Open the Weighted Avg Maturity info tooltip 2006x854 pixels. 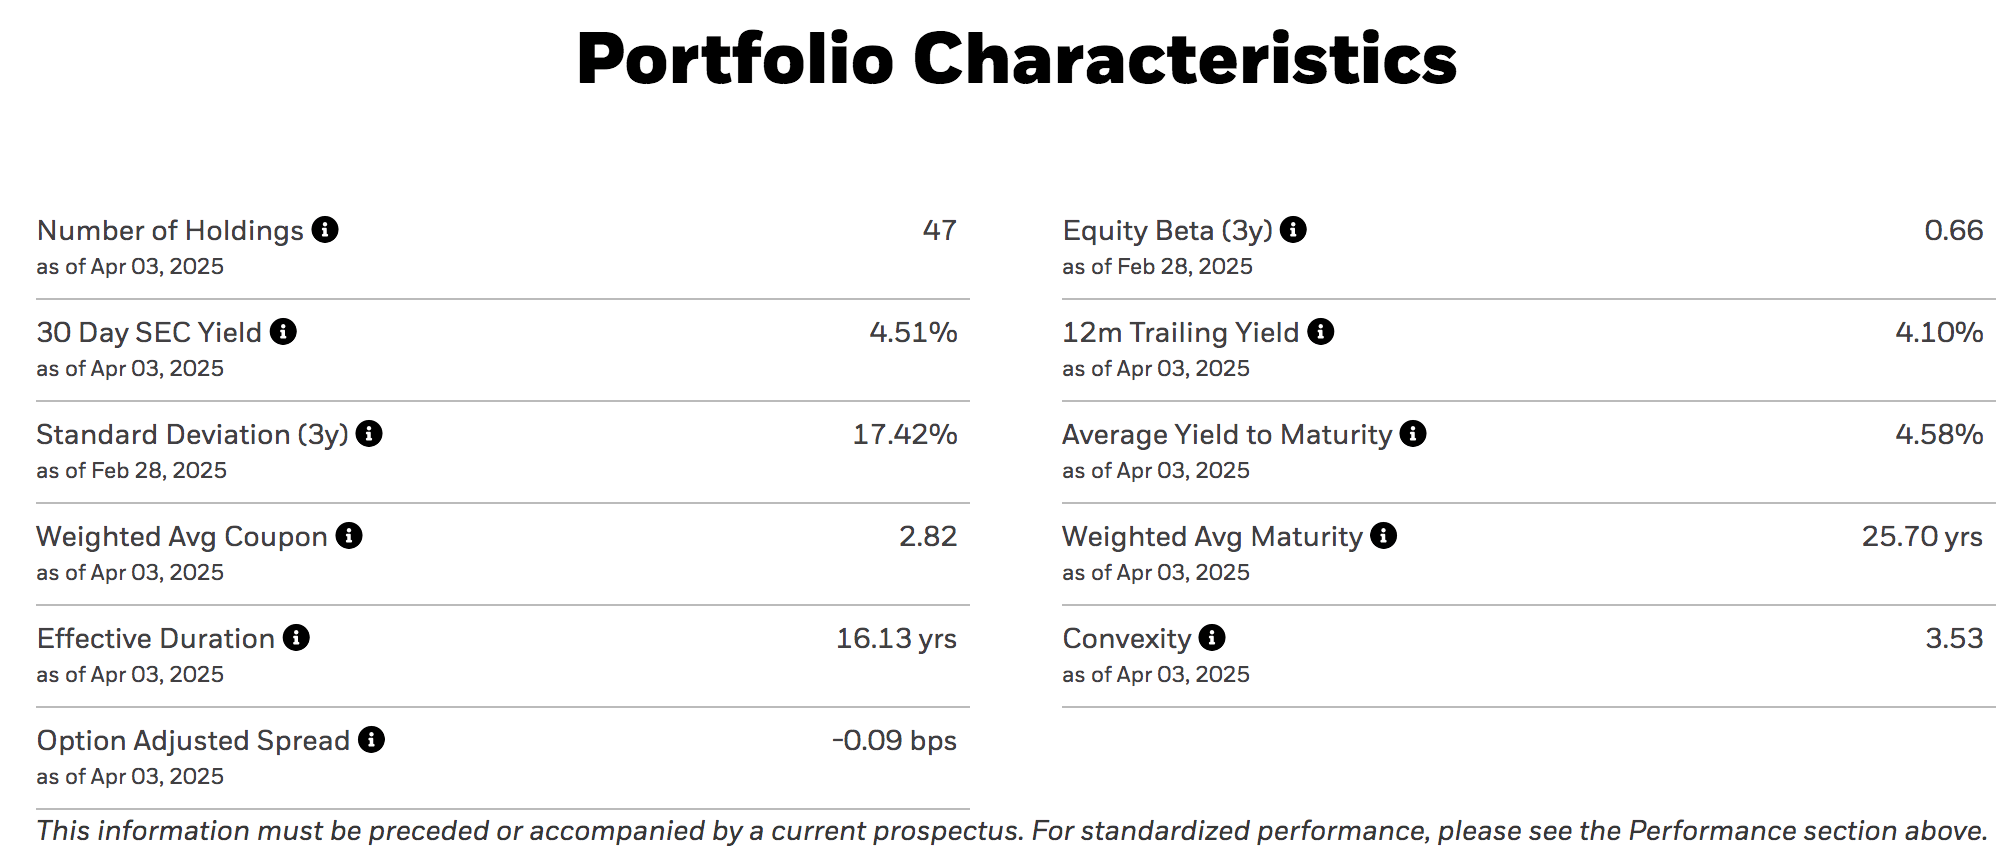1384,537
